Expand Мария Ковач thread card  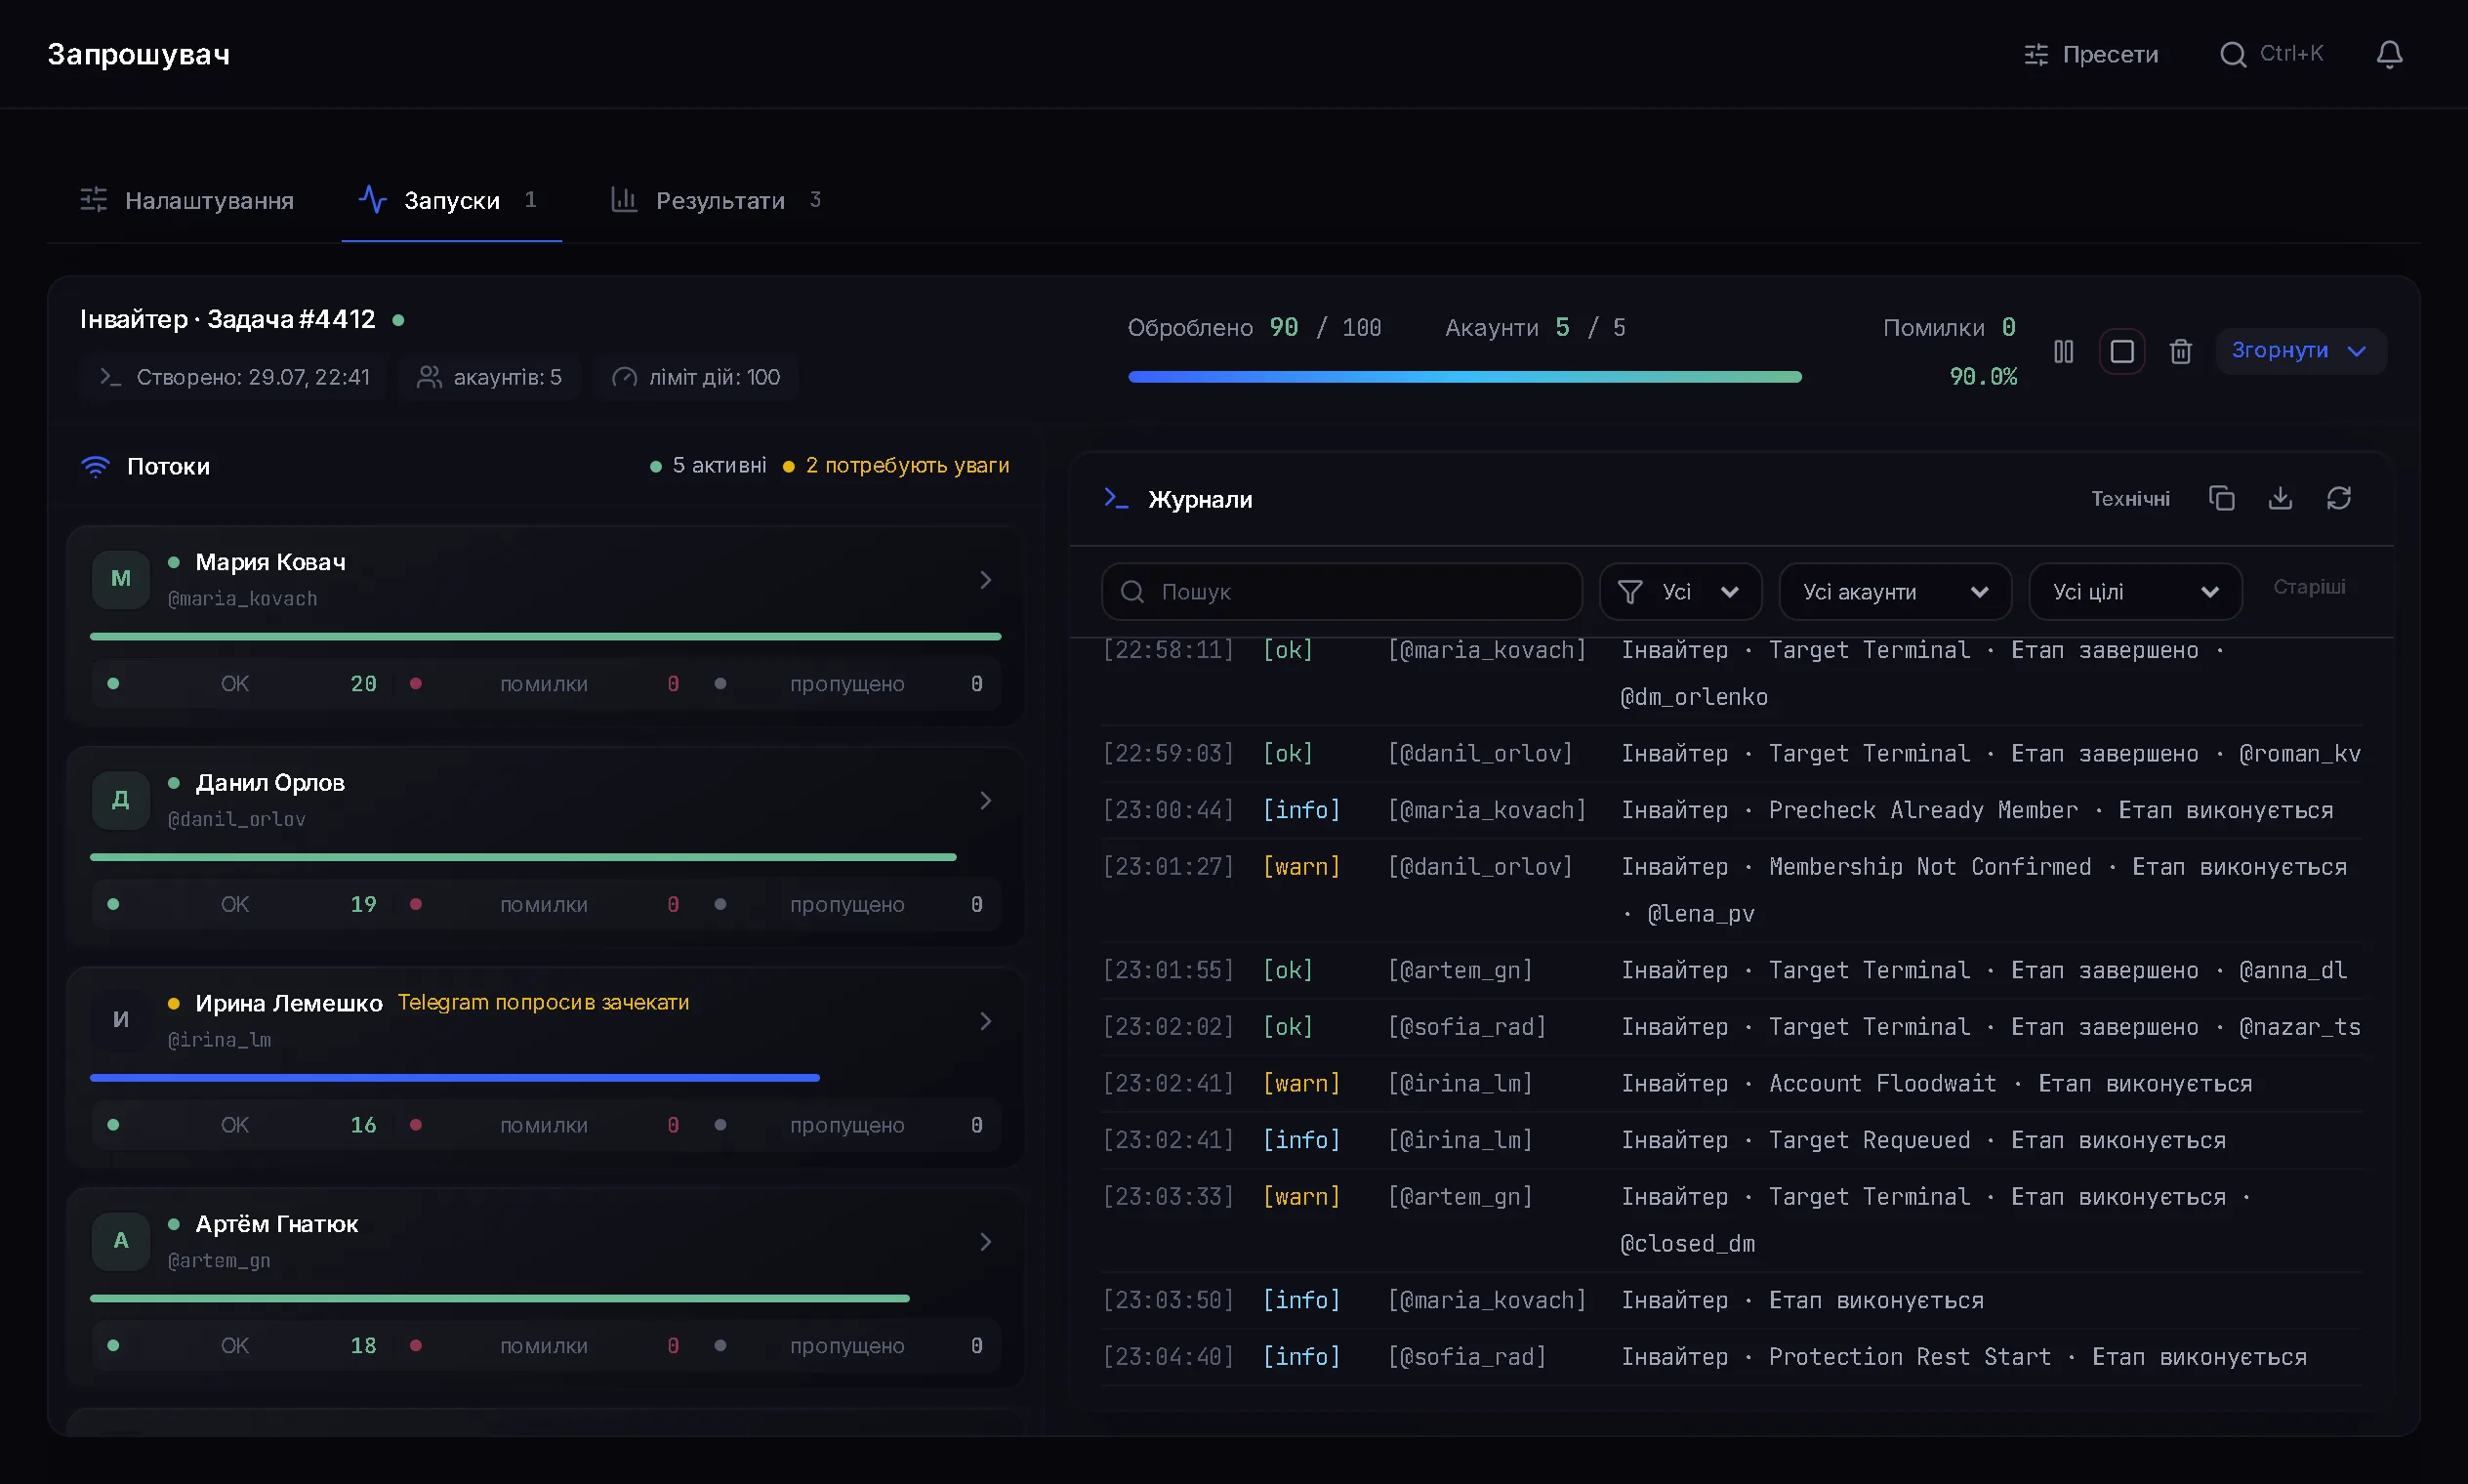coord(985,580)
